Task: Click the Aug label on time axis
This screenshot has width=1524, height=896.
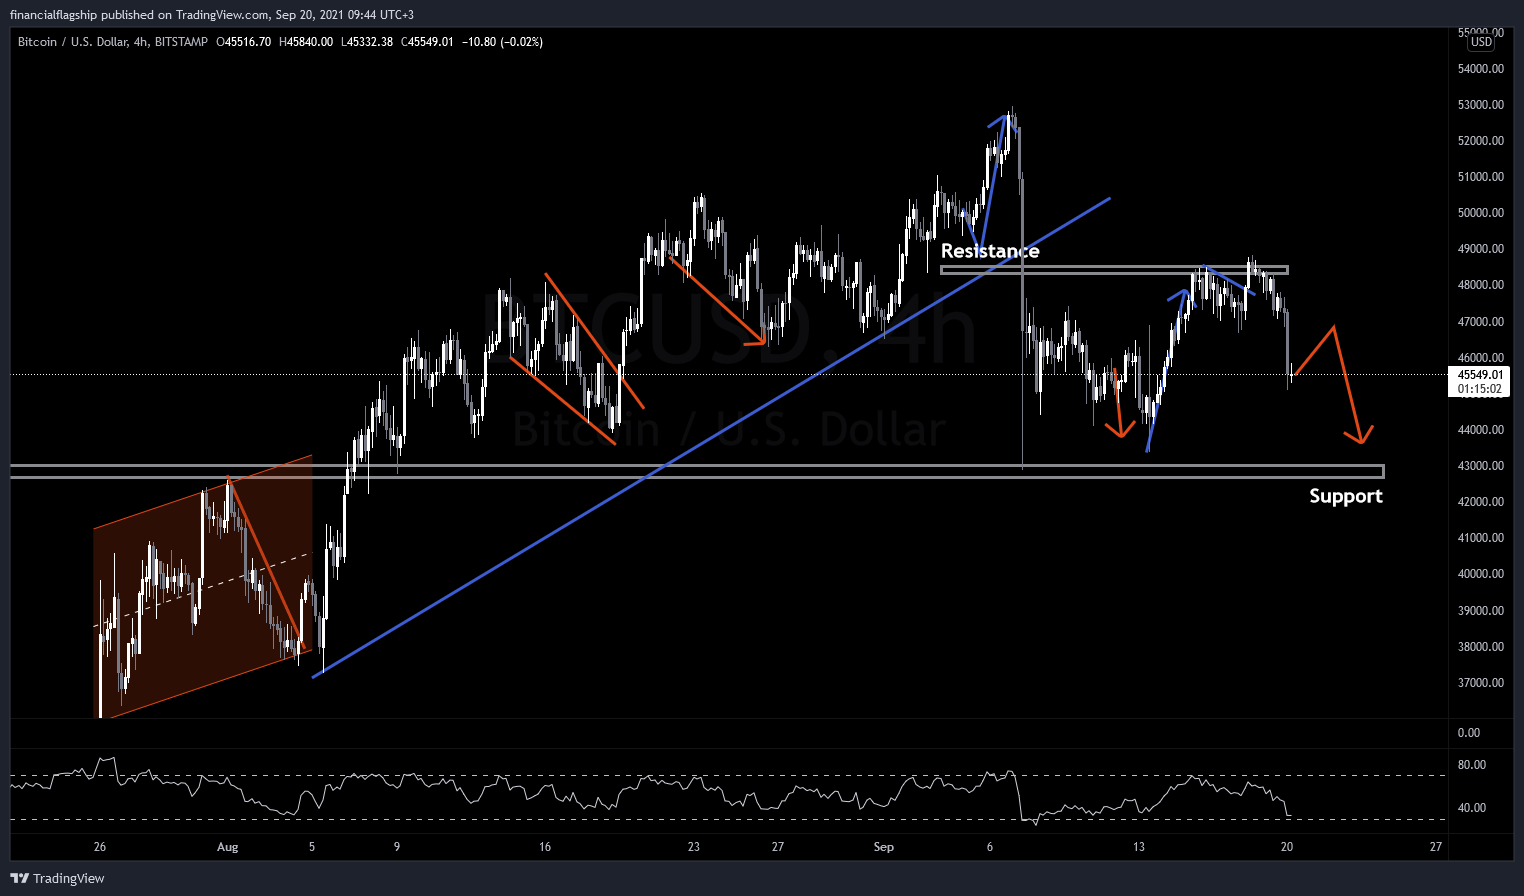Action: tap(228, 847)
